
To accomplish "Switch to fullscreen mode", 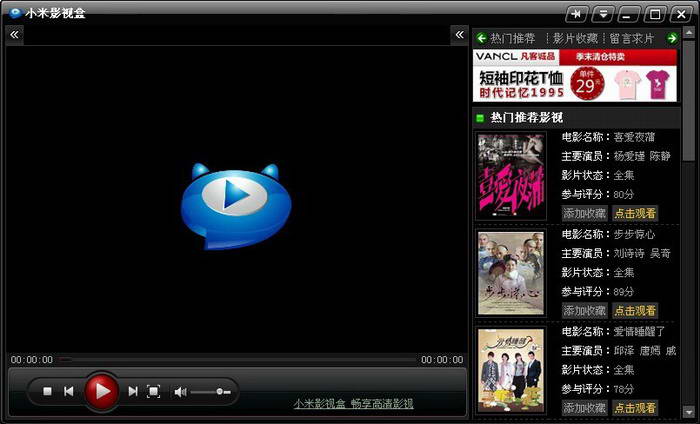I will coord(154,391).
